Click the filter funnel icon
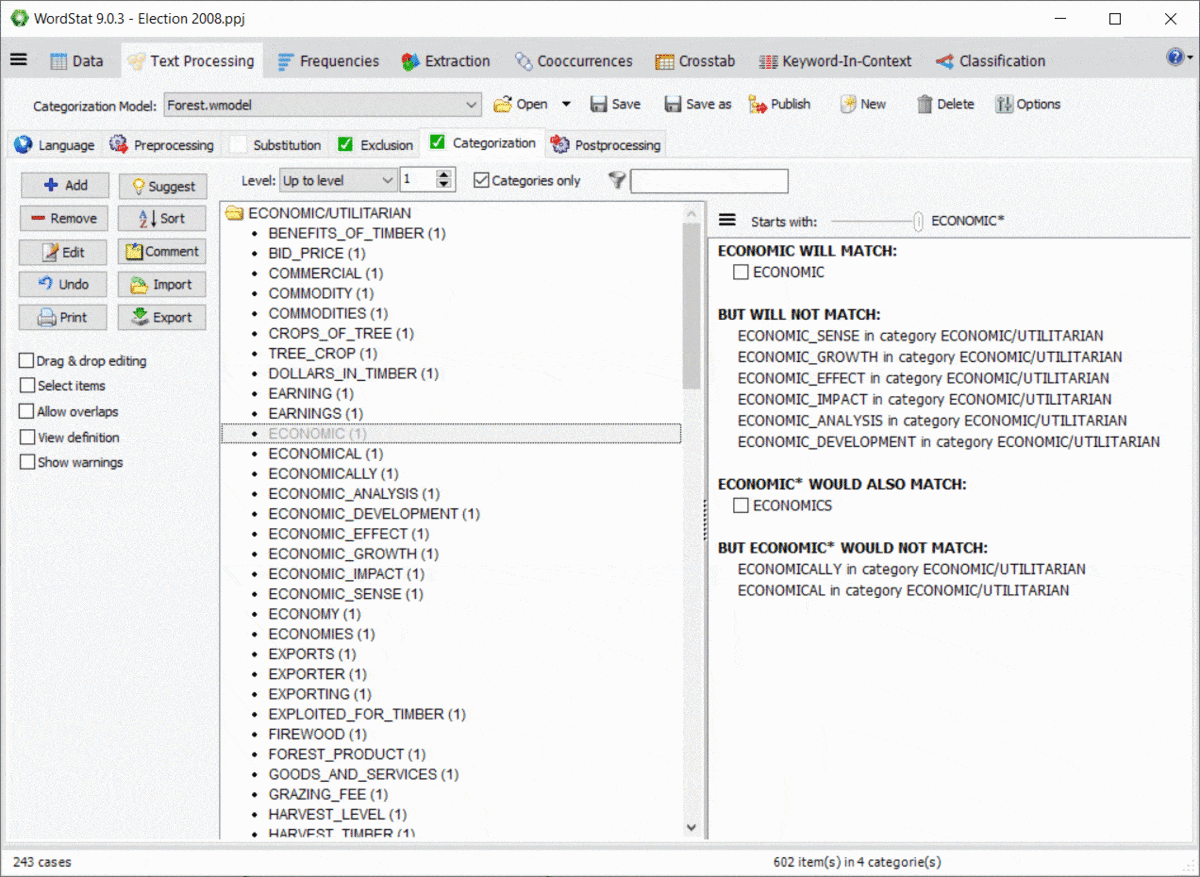 click(616, 180)
